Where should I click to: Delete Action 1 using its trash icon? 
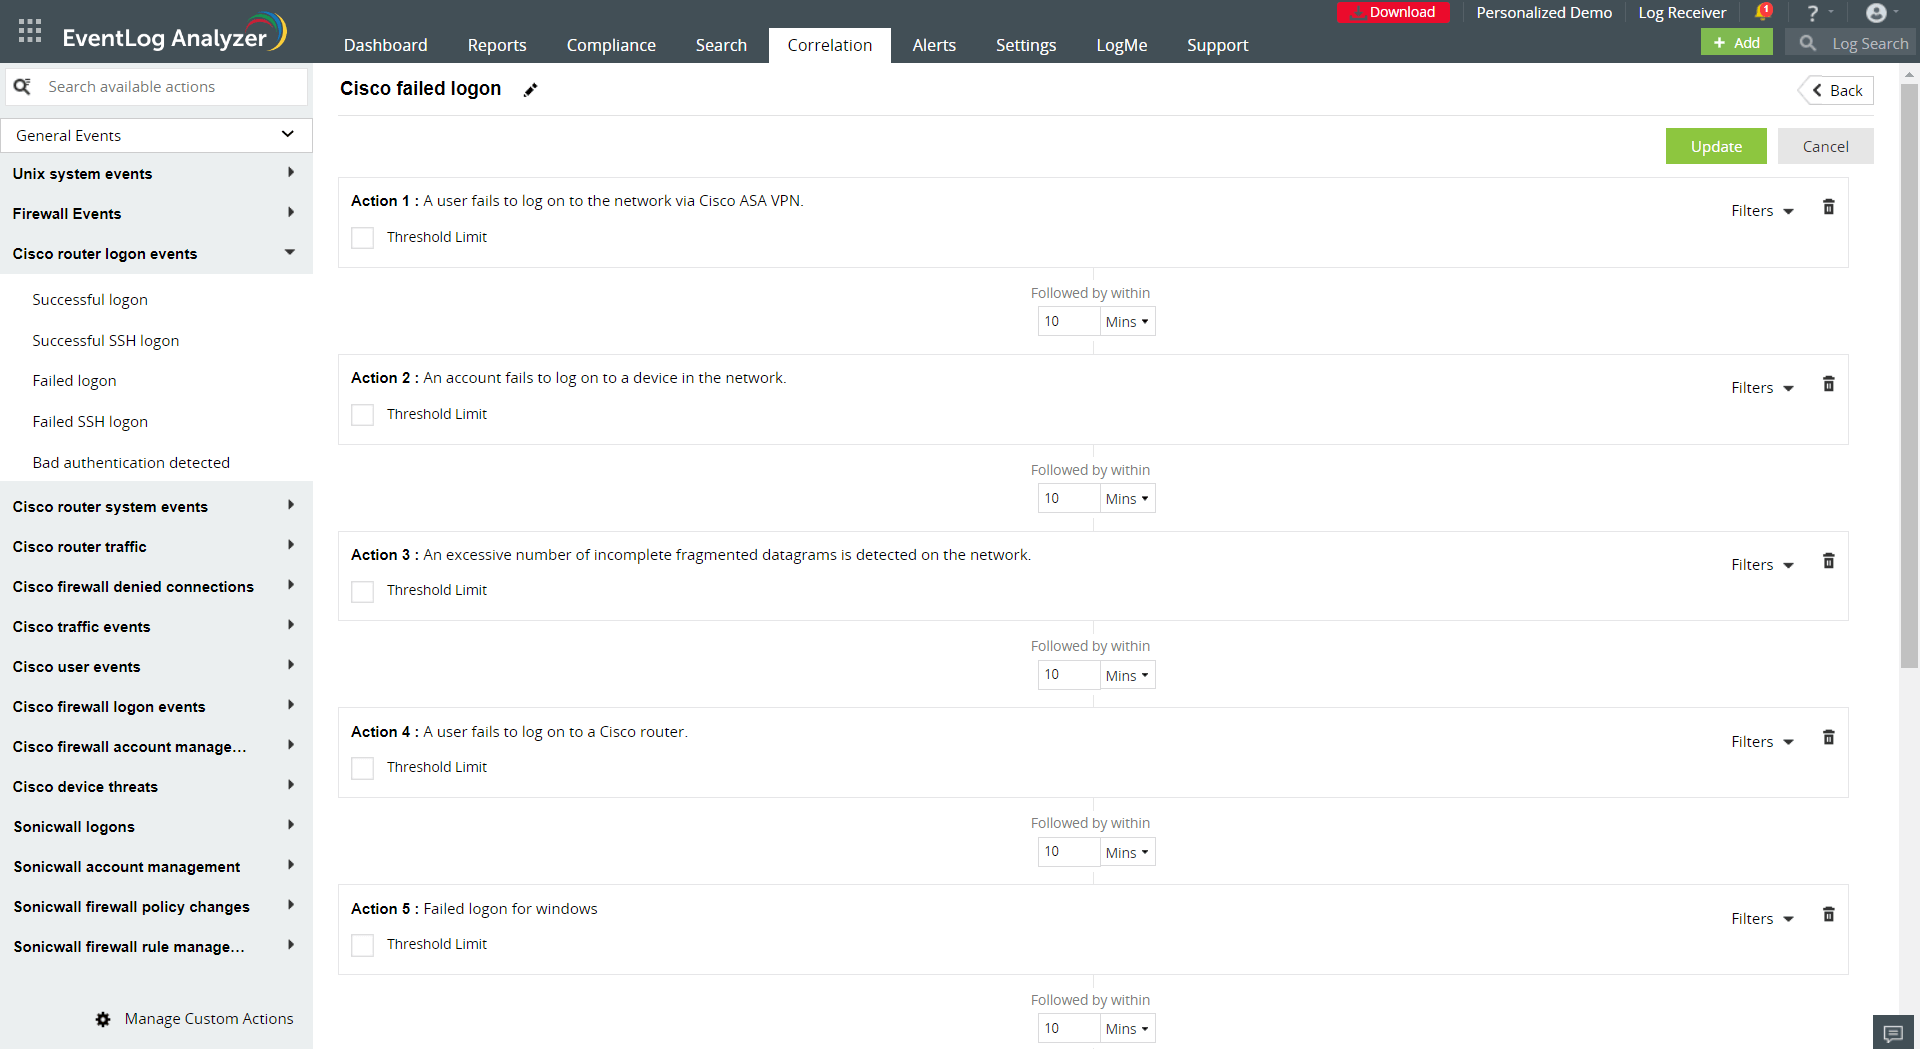(1829, 207)
